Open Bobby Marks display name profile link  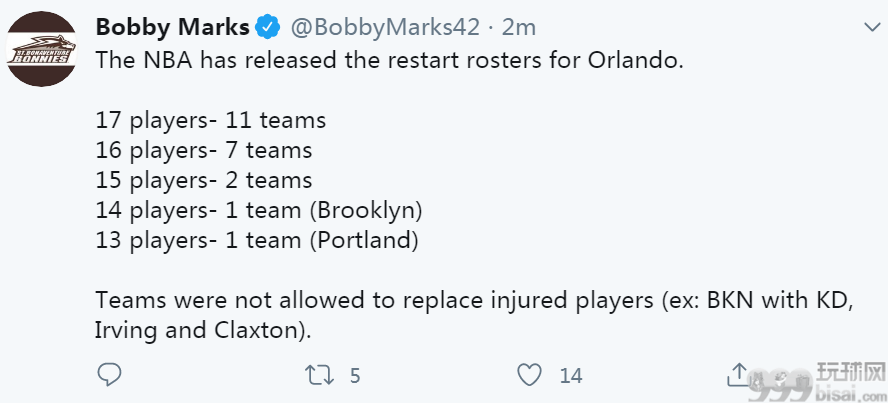(173, 27)
